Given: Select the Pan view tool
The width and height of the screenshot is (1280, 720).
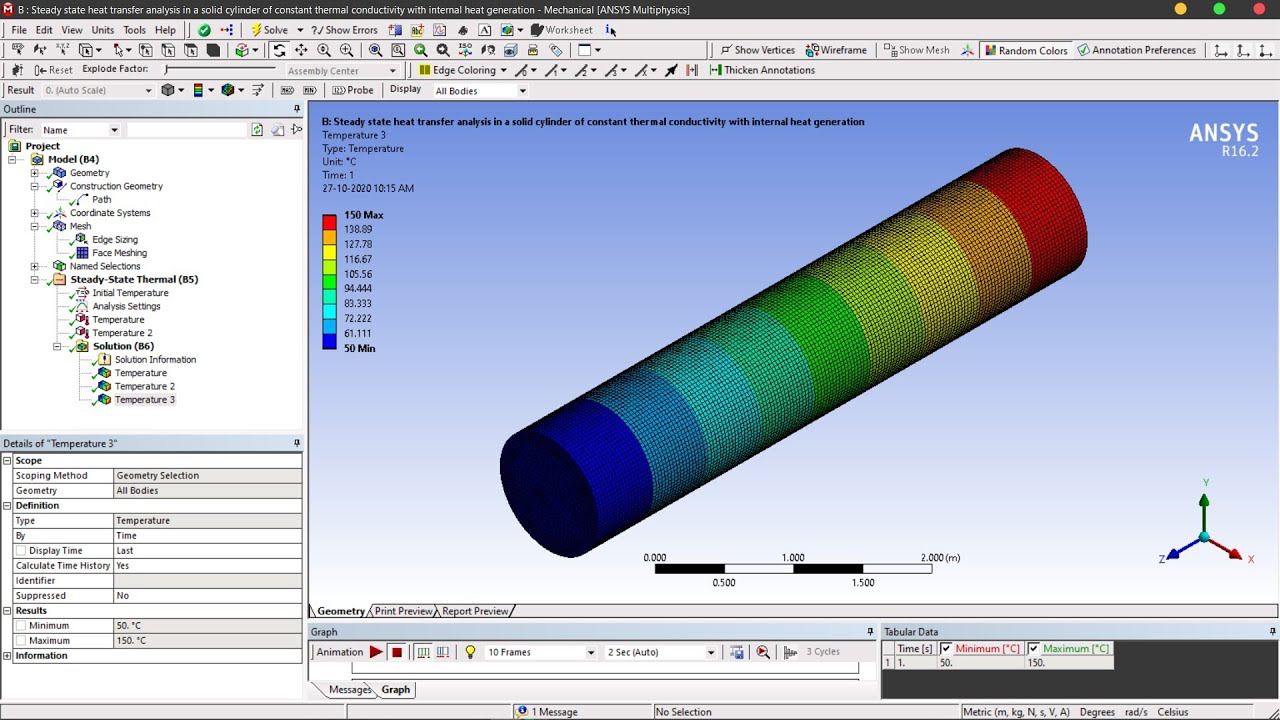Looking at the screenshot, I should [x=301, y=50].
